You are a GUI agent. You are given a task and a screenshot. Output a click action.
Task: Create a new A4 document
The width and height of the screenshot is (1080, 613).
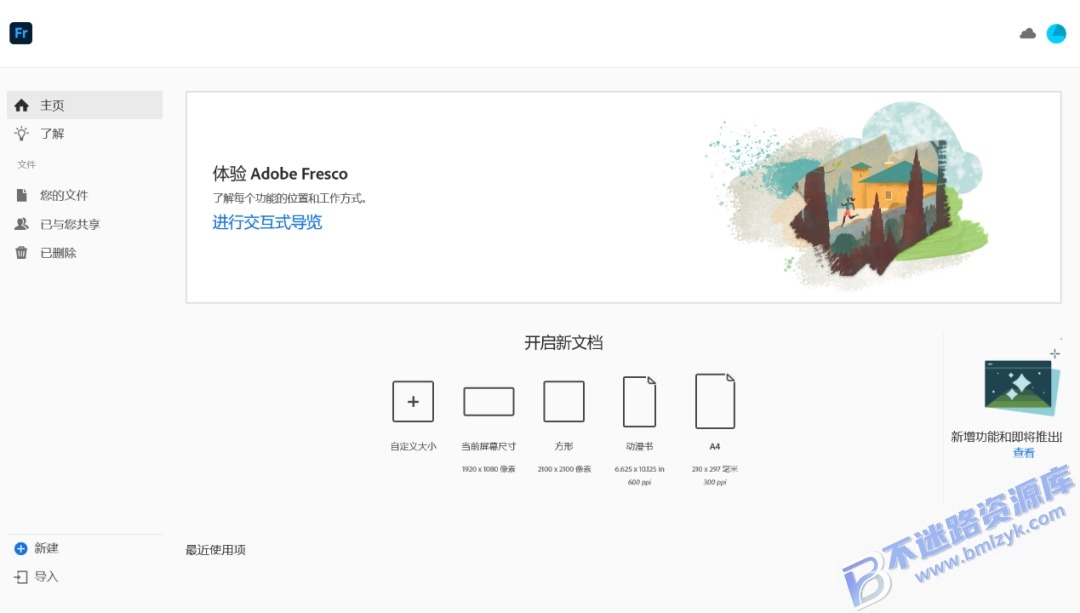click(714, 400)
